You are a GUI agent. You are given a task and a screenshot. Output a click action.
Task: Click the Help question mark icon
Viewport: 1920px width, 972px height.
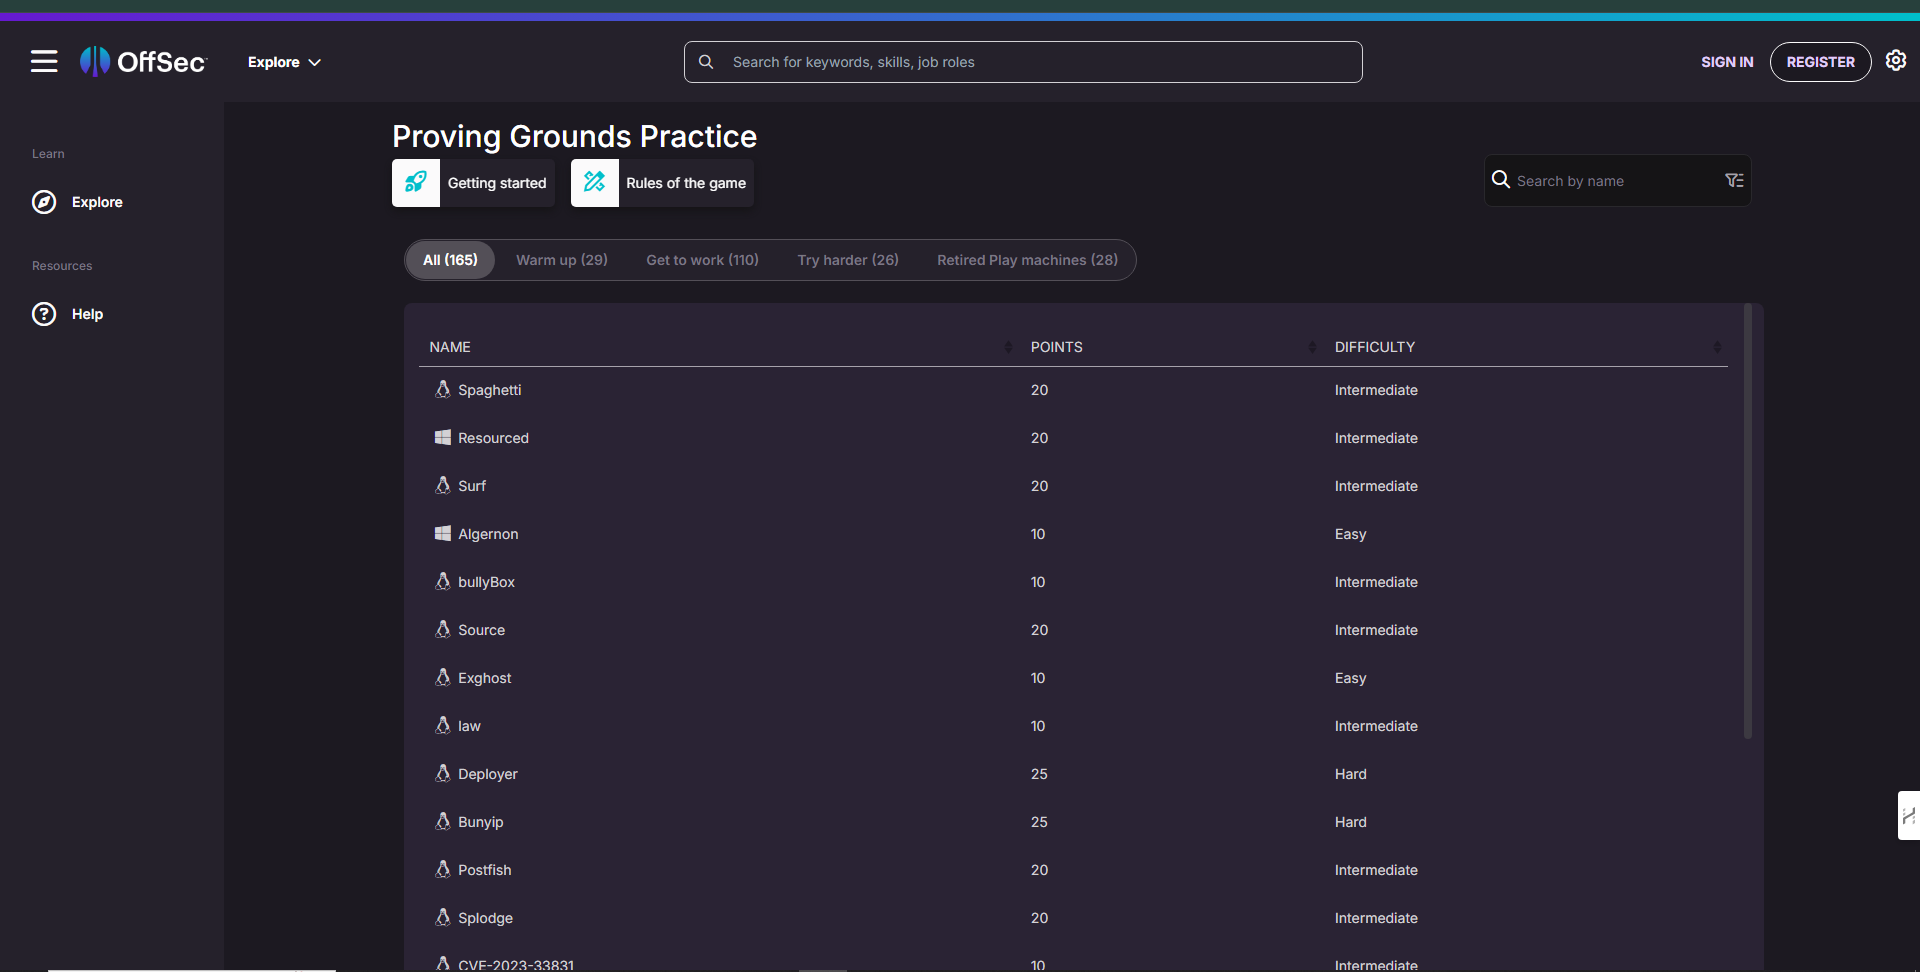(44, 314)
